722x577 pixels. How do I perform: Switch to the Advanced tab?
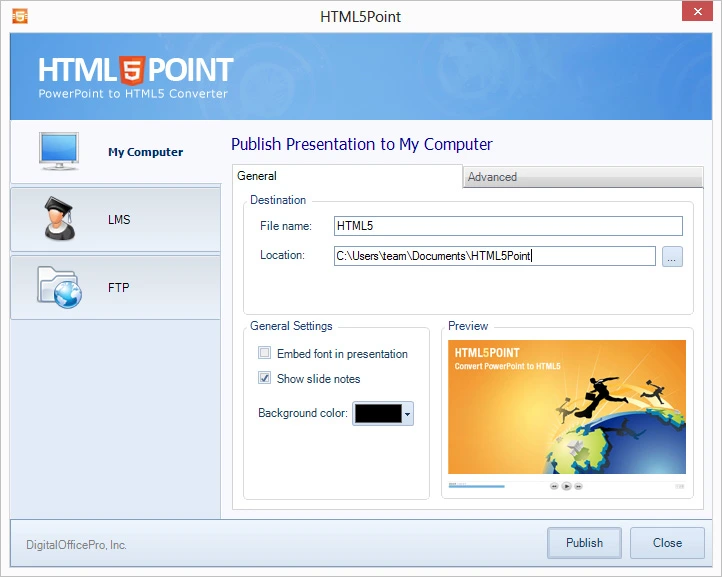tap(583, 177)
